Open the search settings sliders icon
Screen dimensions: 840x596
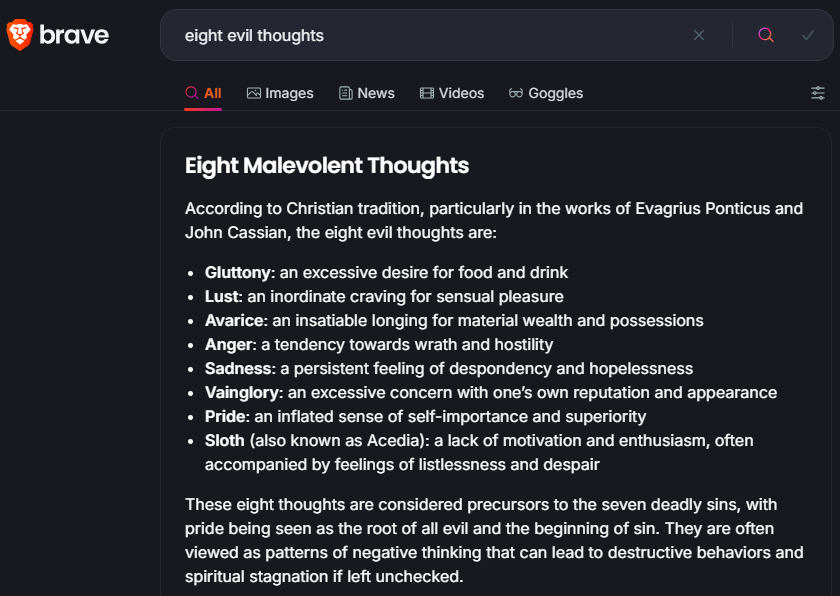pyautogui.click(x=818, y=93)
